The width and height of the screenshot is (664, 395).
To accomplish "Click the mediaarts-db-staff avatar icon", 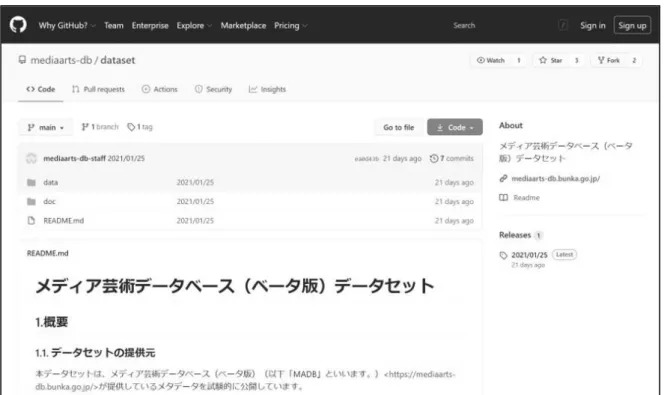I will click(31, 158).
